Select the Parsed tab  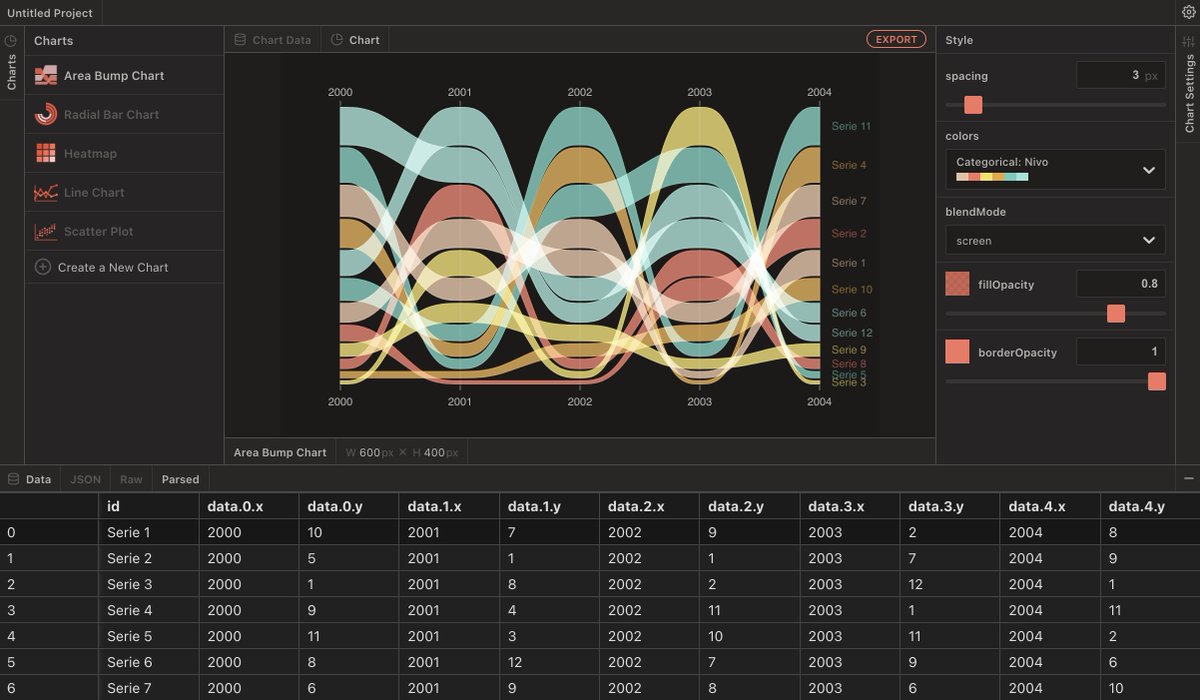(x=180, y=479)
